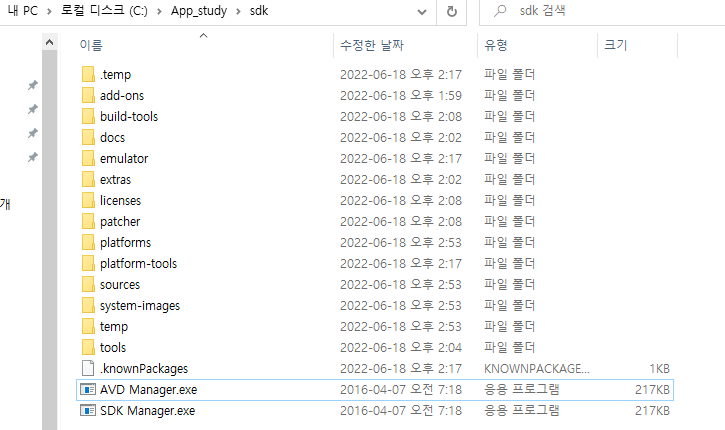The height and width of the screenshot is (430, 725).
Task: Refresh the sdk folder view
Action: [x=452, y=11]
